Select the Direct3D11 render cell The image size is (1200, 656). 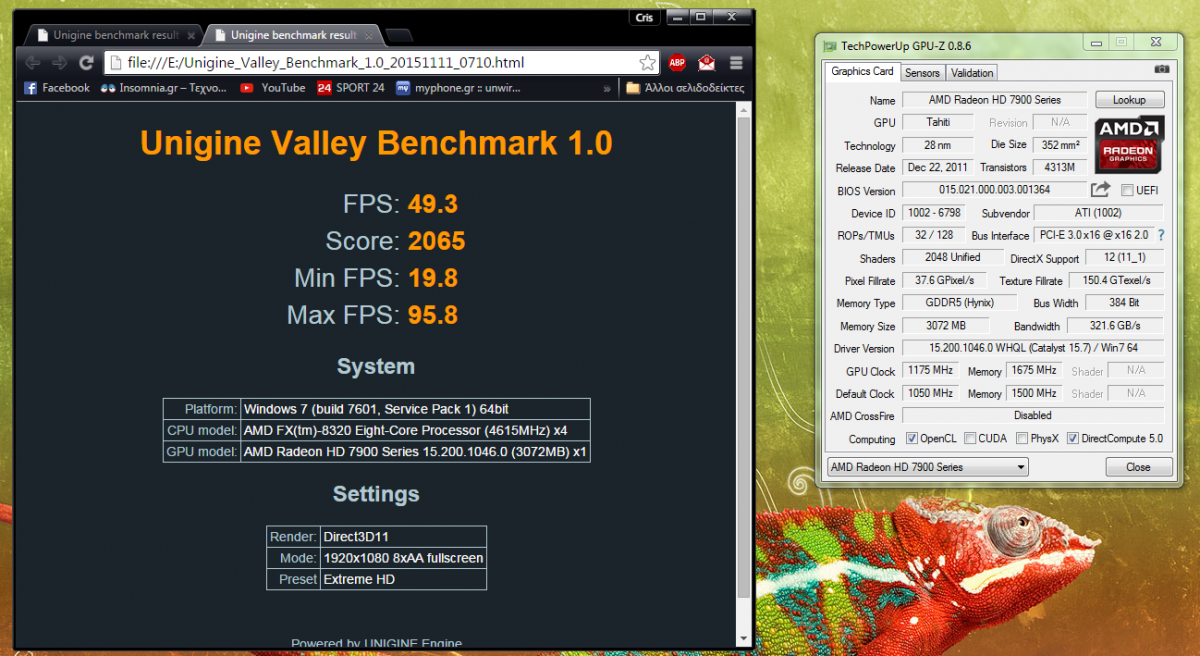point(403,537)
